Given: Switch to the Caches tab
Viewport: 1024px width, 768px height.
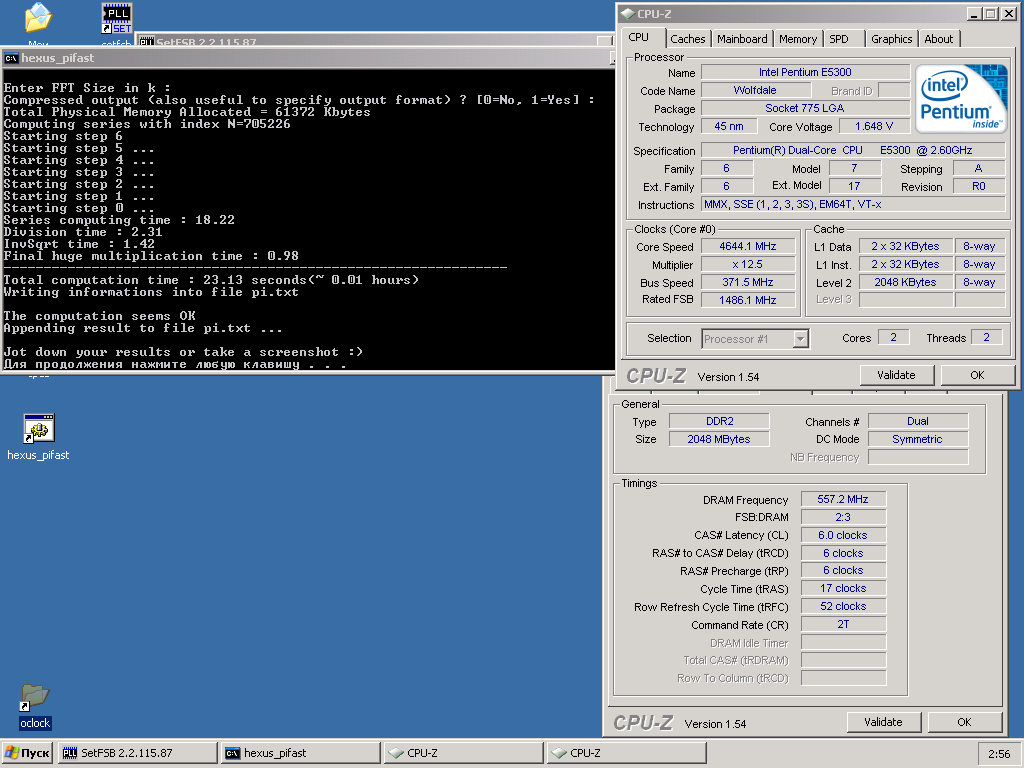Looking at the screenshot, I should click(x=688, y=39).
